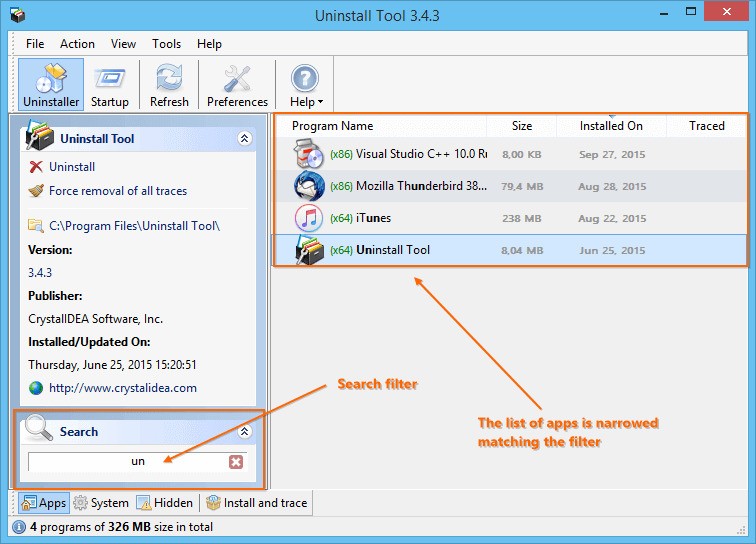
Task: Open Preferences from the toolbar
Action: (x=237, y=85)
